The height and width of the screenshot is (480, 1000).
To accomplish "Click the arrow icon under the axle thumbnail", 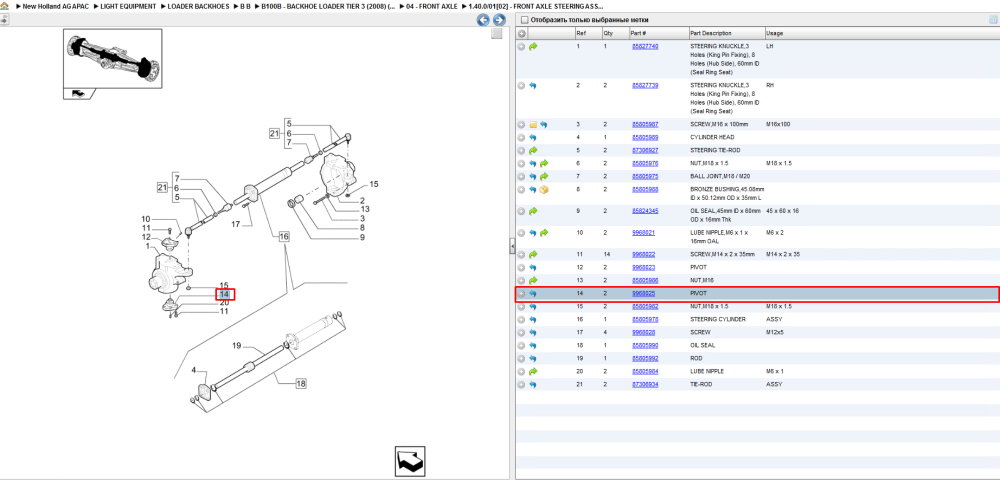I will [x=78, y=93].
